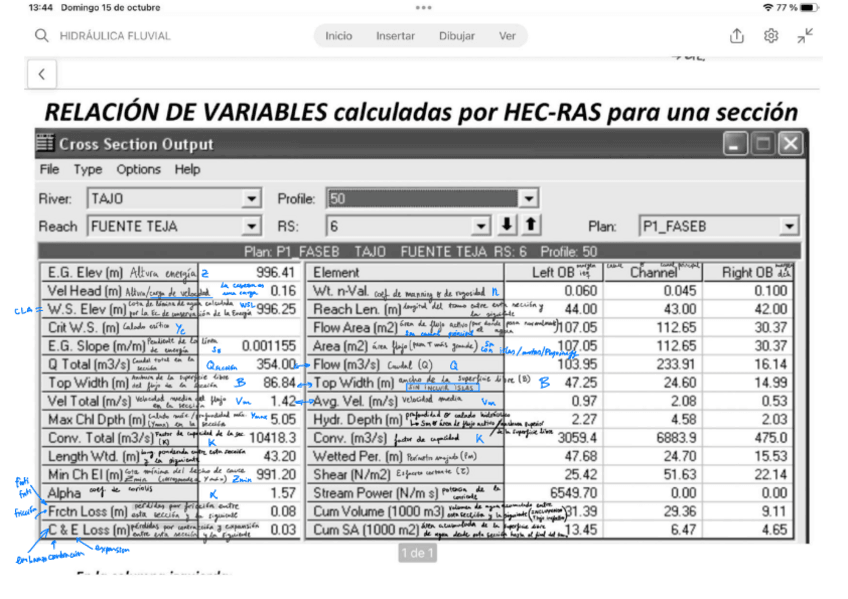Image resolution: width=848 pixels, height=599 pixels.
Task: Select the Insertar tab
Action: click(x=395, y=36)
